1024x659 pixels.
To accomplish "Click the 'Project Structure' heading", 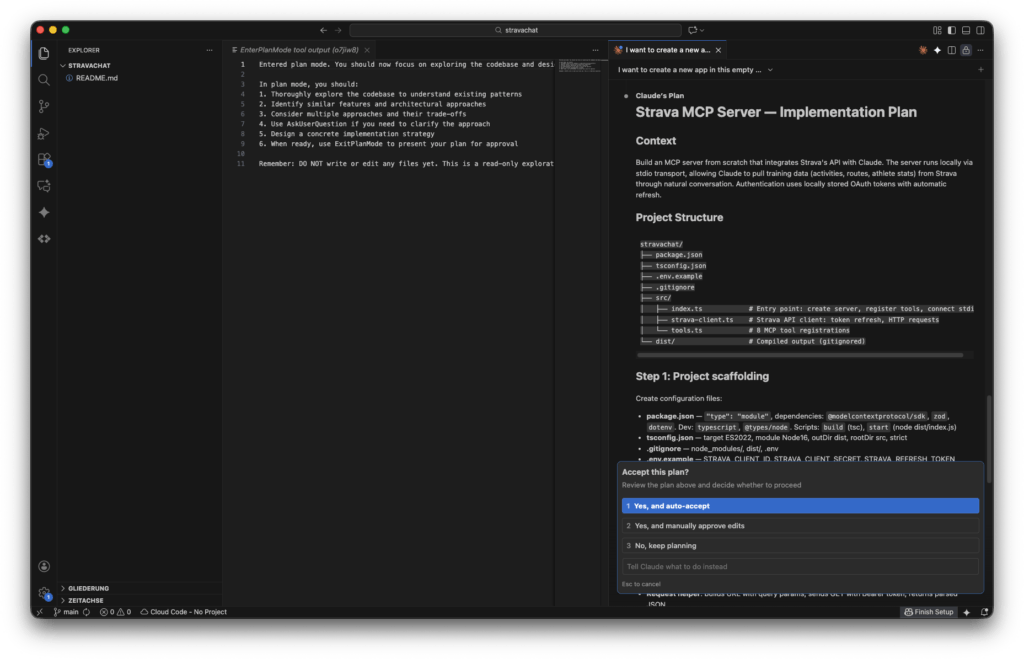I will coord(679,217).
